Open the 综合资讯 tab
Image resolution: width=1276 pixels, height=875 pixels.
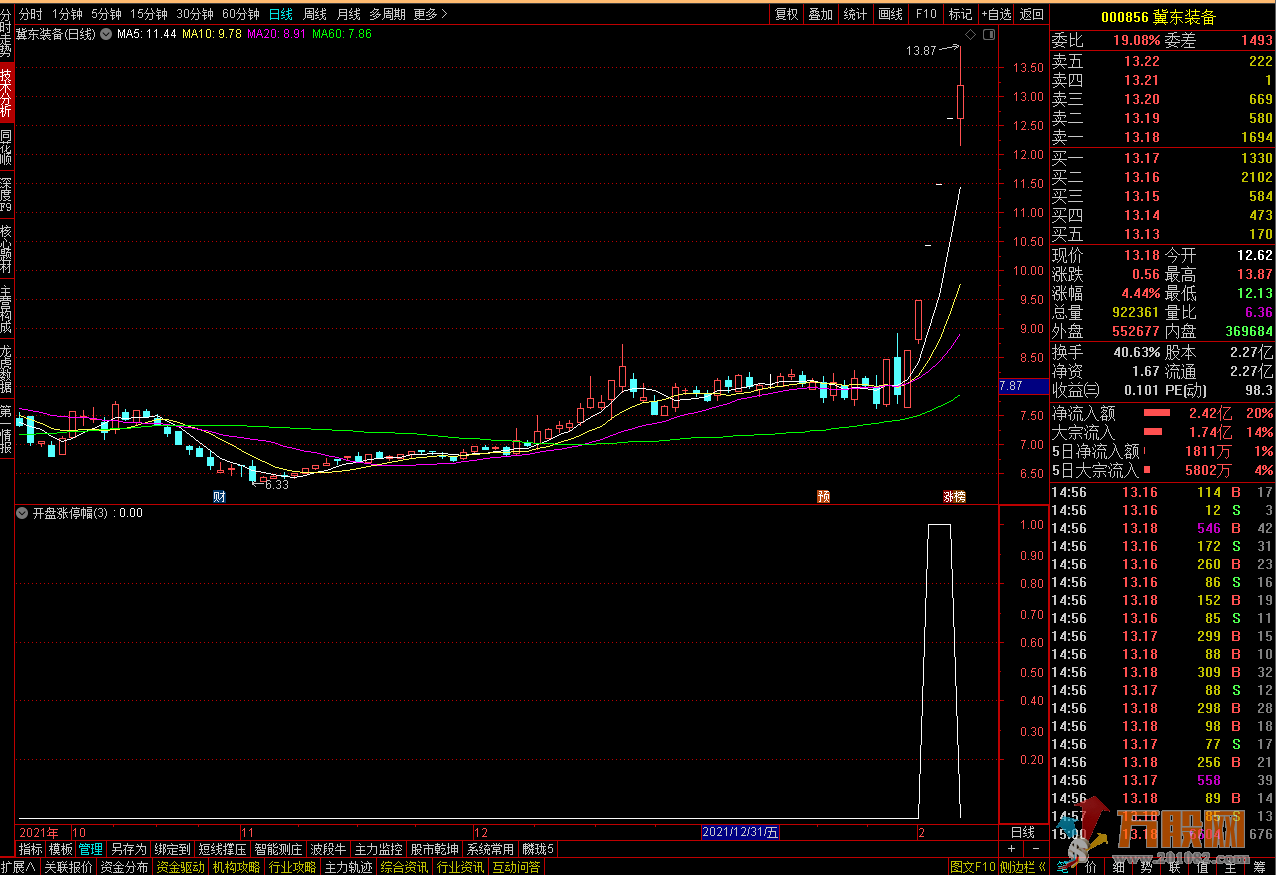coord(404,867)
